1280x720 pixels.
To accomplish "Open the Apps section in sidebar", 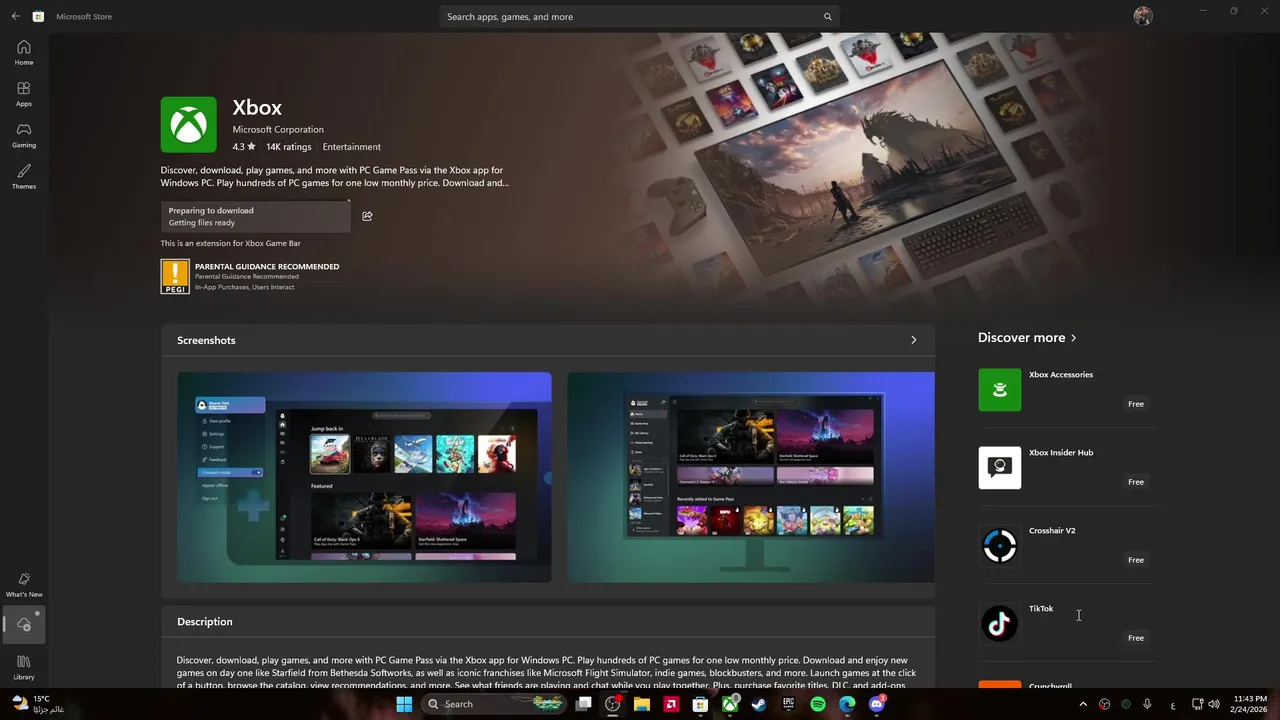I will [24, 94].
